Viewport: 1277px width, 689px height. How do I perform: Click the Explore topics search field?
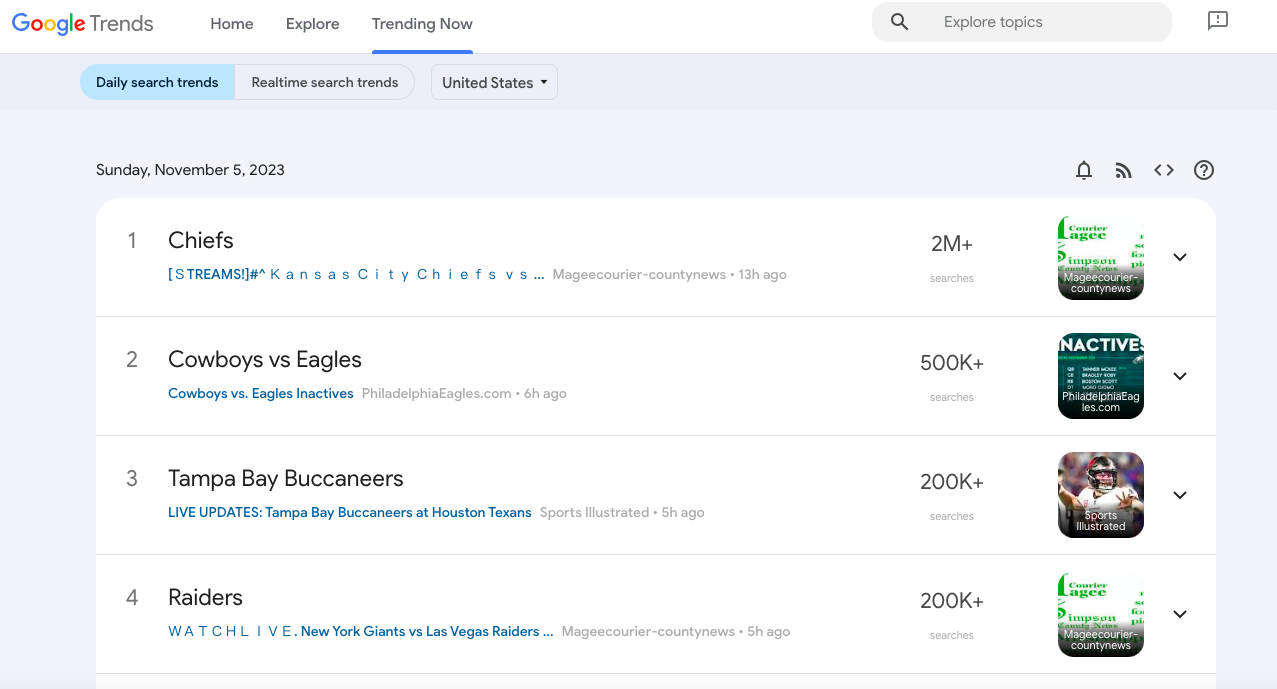click(x=1040, y=22)
